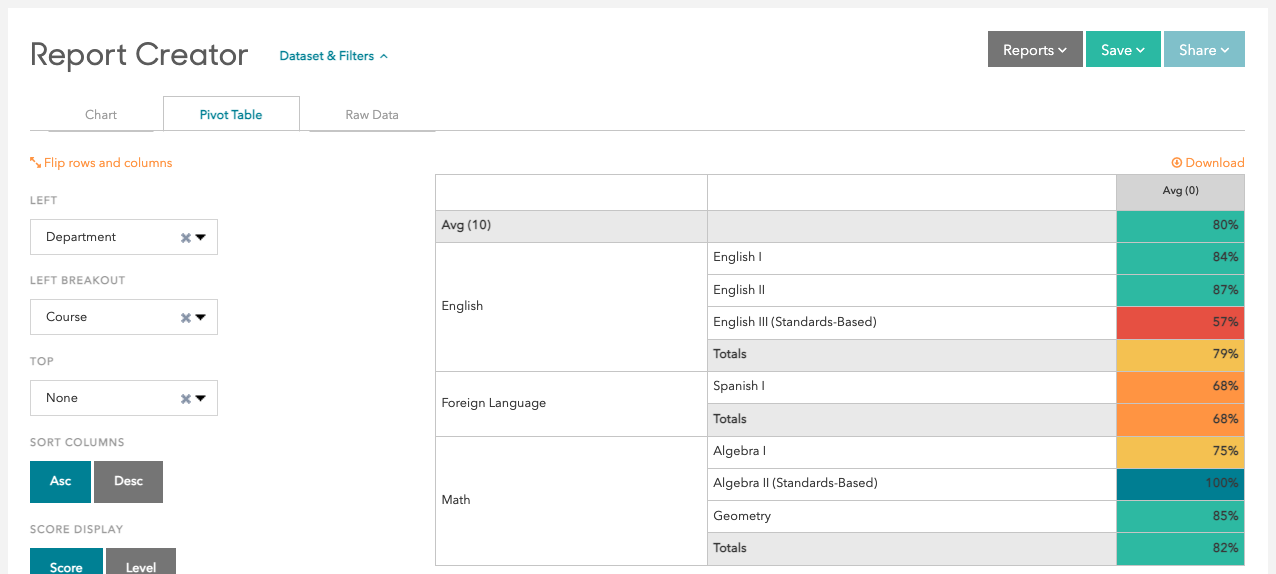
Task: Switch to the Raw Data tab
Action: [372, 115]
